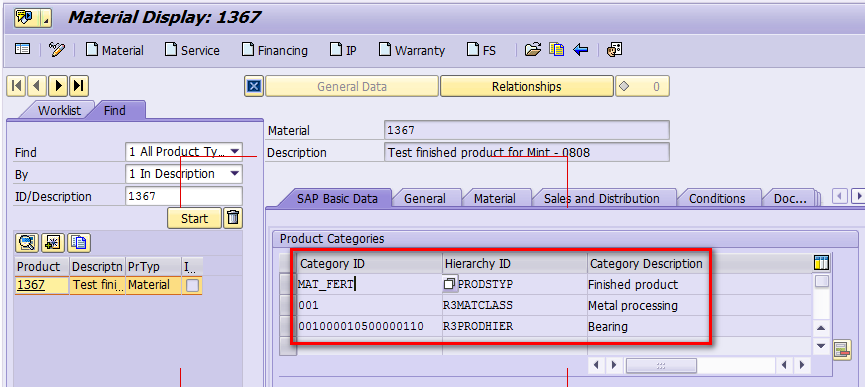The image size is (865, 387).
Task: Click the horizontal scrollbar thumb under table
Action: 661,366
